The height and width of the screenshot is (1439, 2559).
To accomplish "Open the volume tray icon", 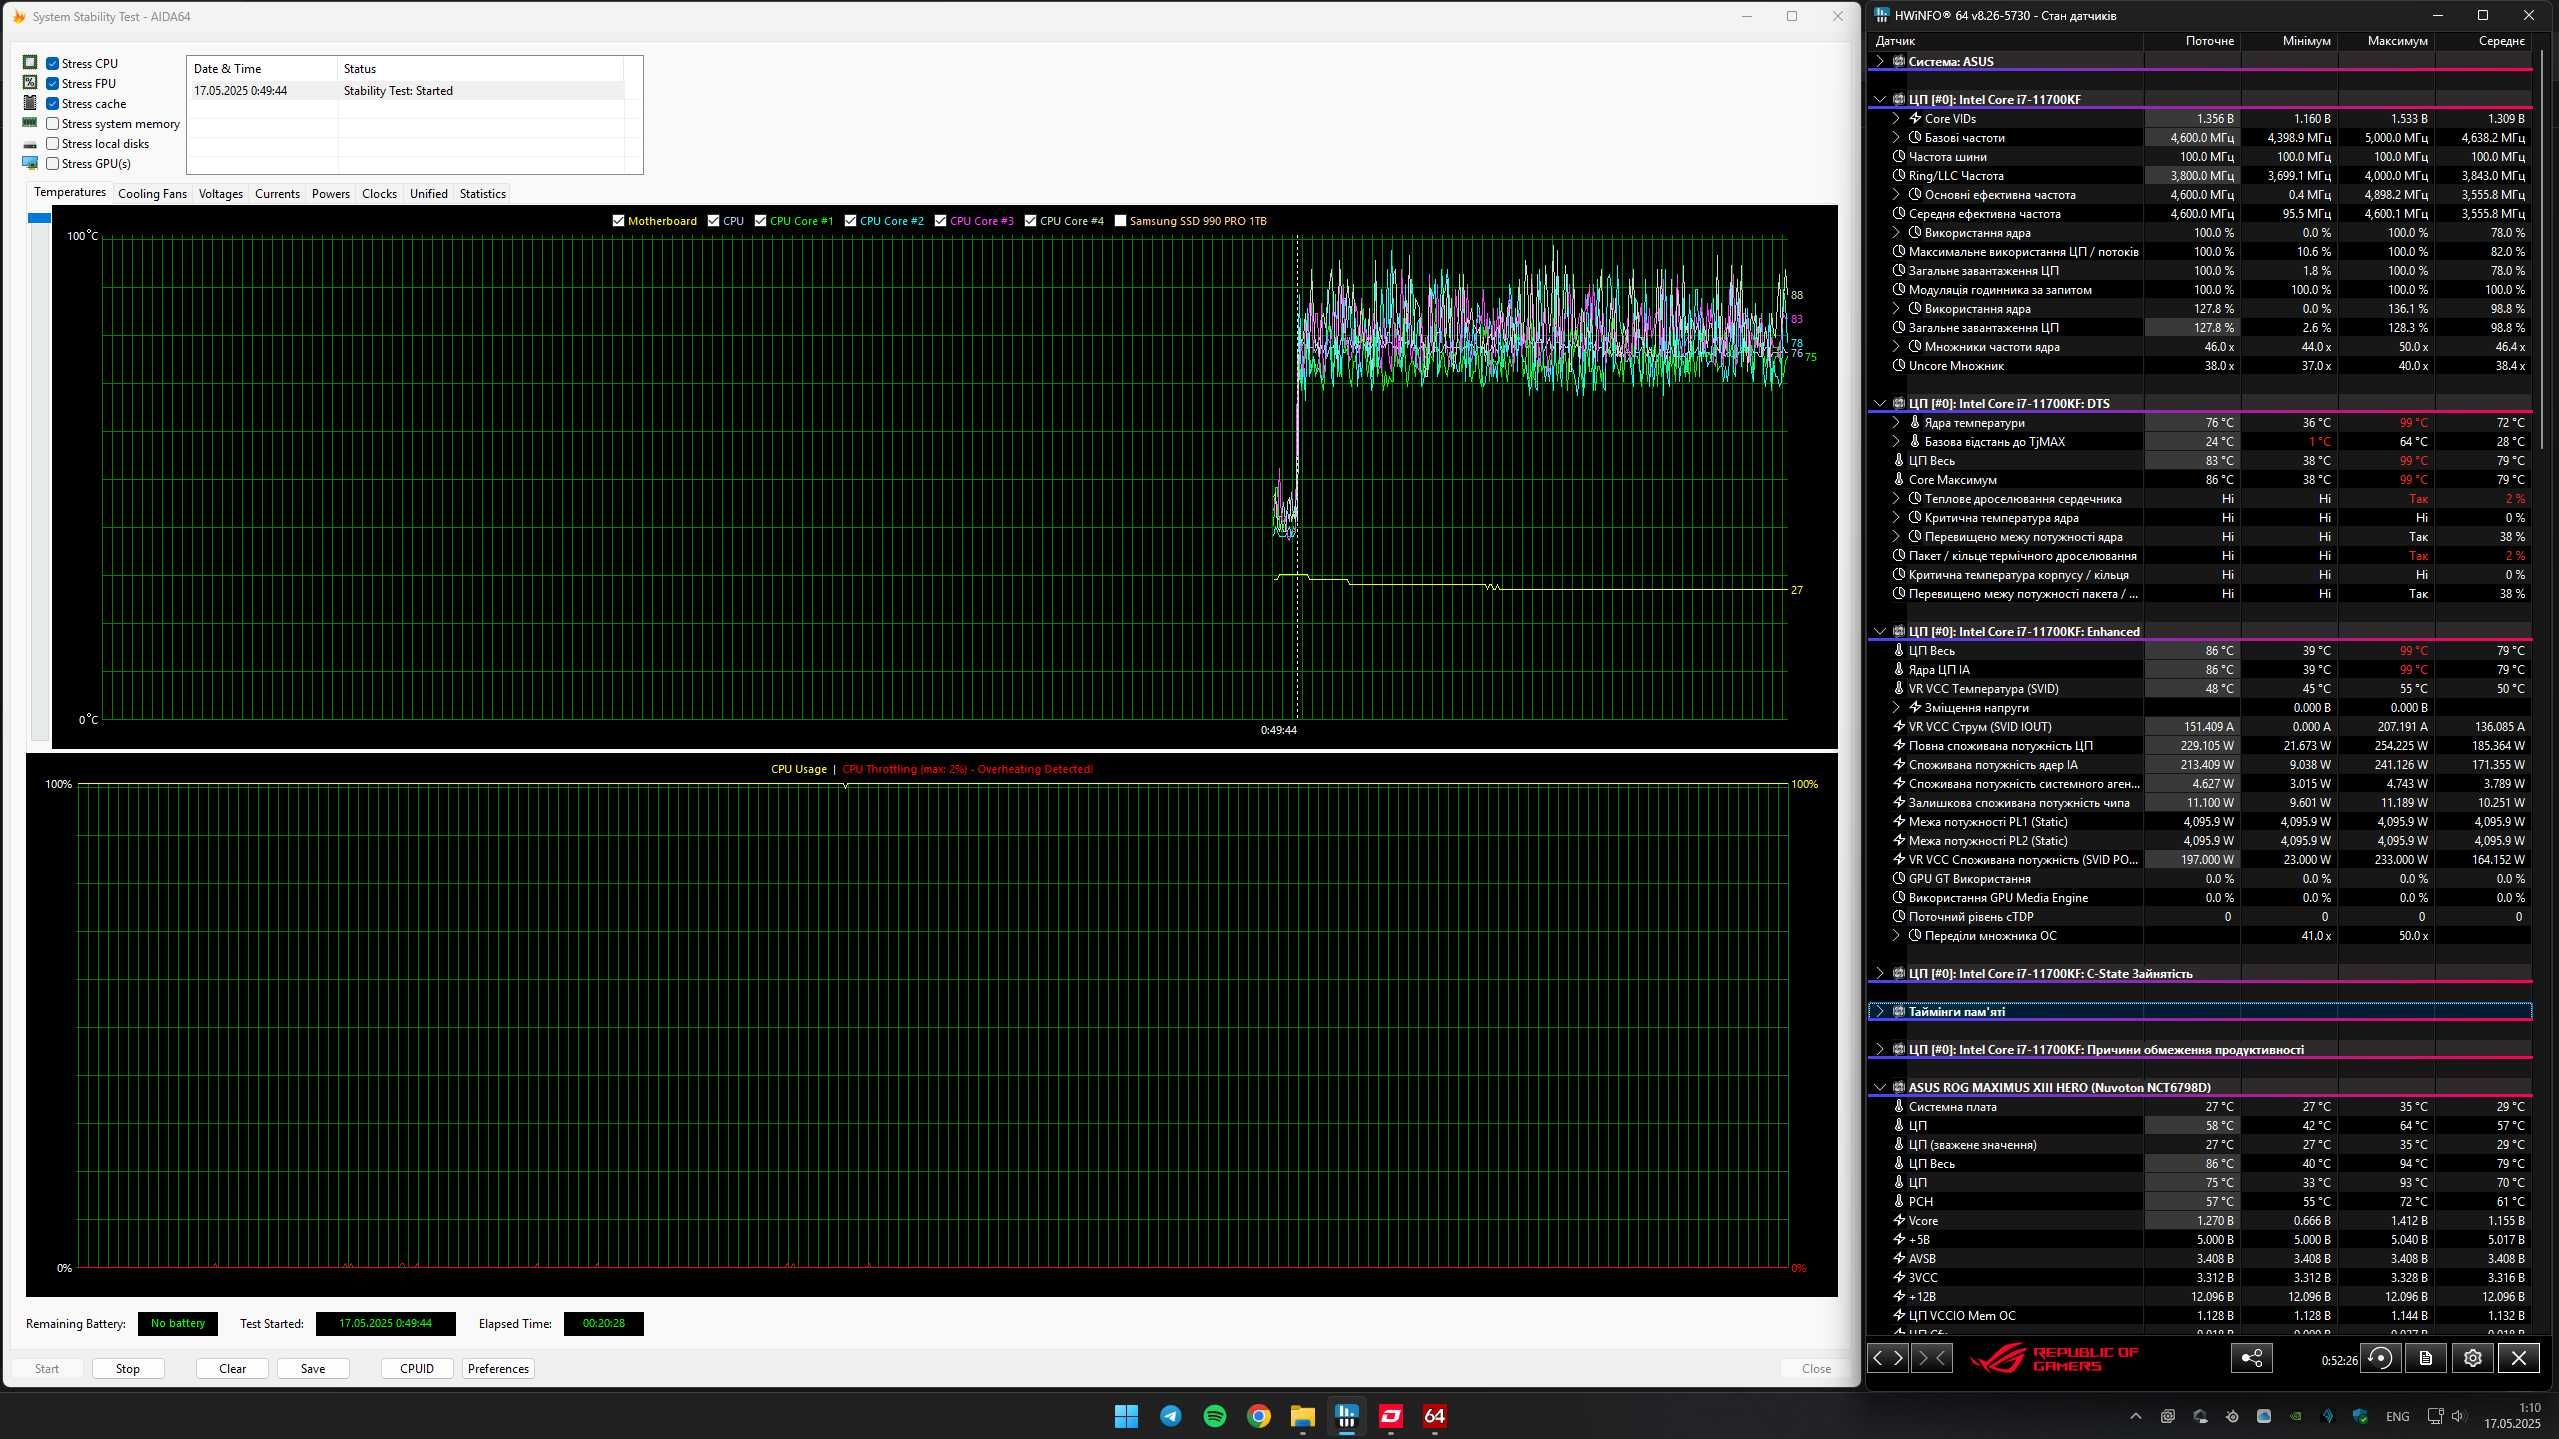I will tap(2458, 1416).
